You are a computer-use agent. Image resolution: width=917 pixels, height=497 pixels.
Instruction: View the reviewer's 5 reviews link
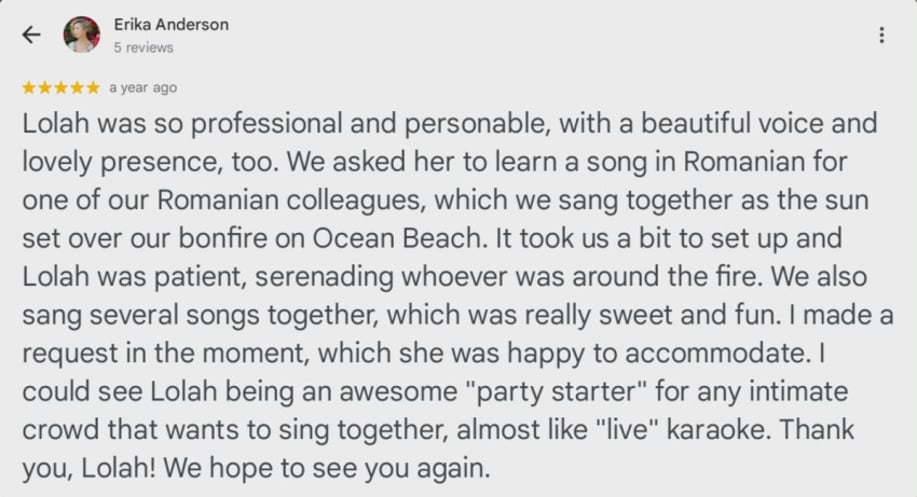coord(143,47)
